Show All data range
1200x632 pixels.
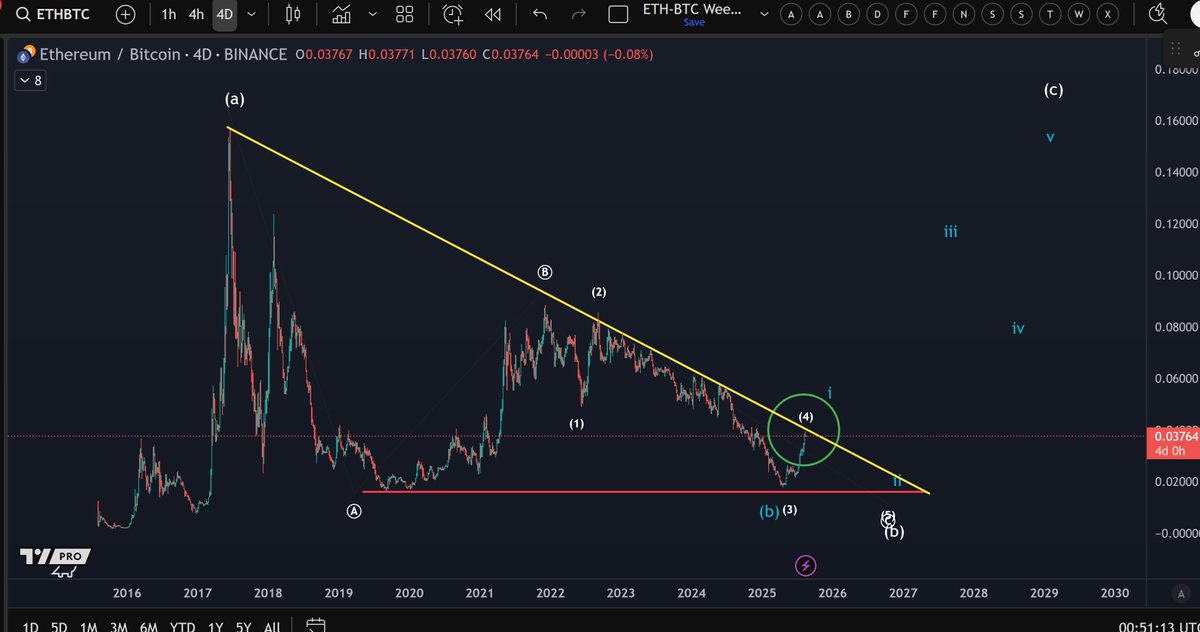coord(271,626)
